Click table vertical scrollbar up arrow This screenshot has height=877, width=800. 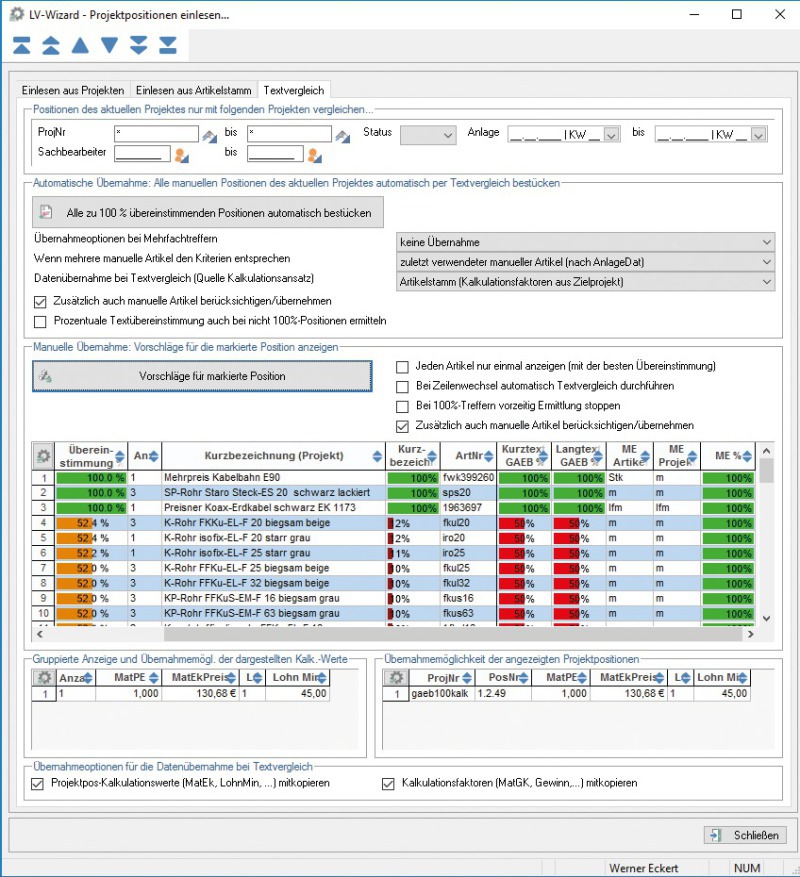[x=767, y=451]
